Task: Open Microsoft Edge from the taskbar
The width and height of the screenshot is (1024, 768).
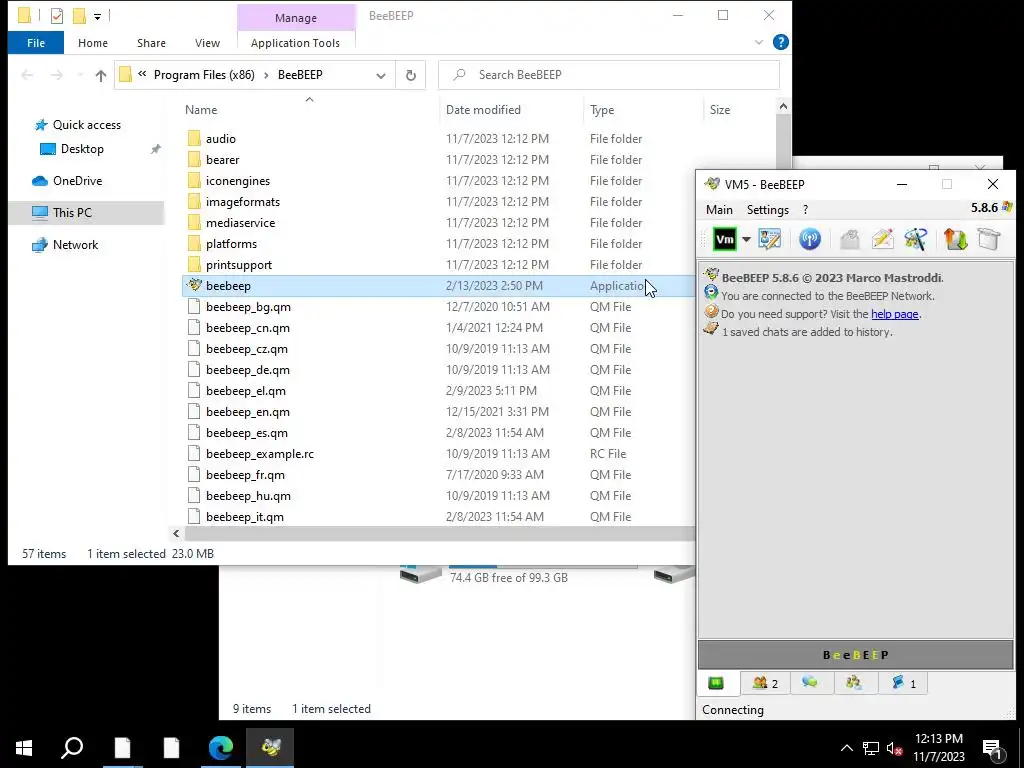Action: [x=221, y=748]
